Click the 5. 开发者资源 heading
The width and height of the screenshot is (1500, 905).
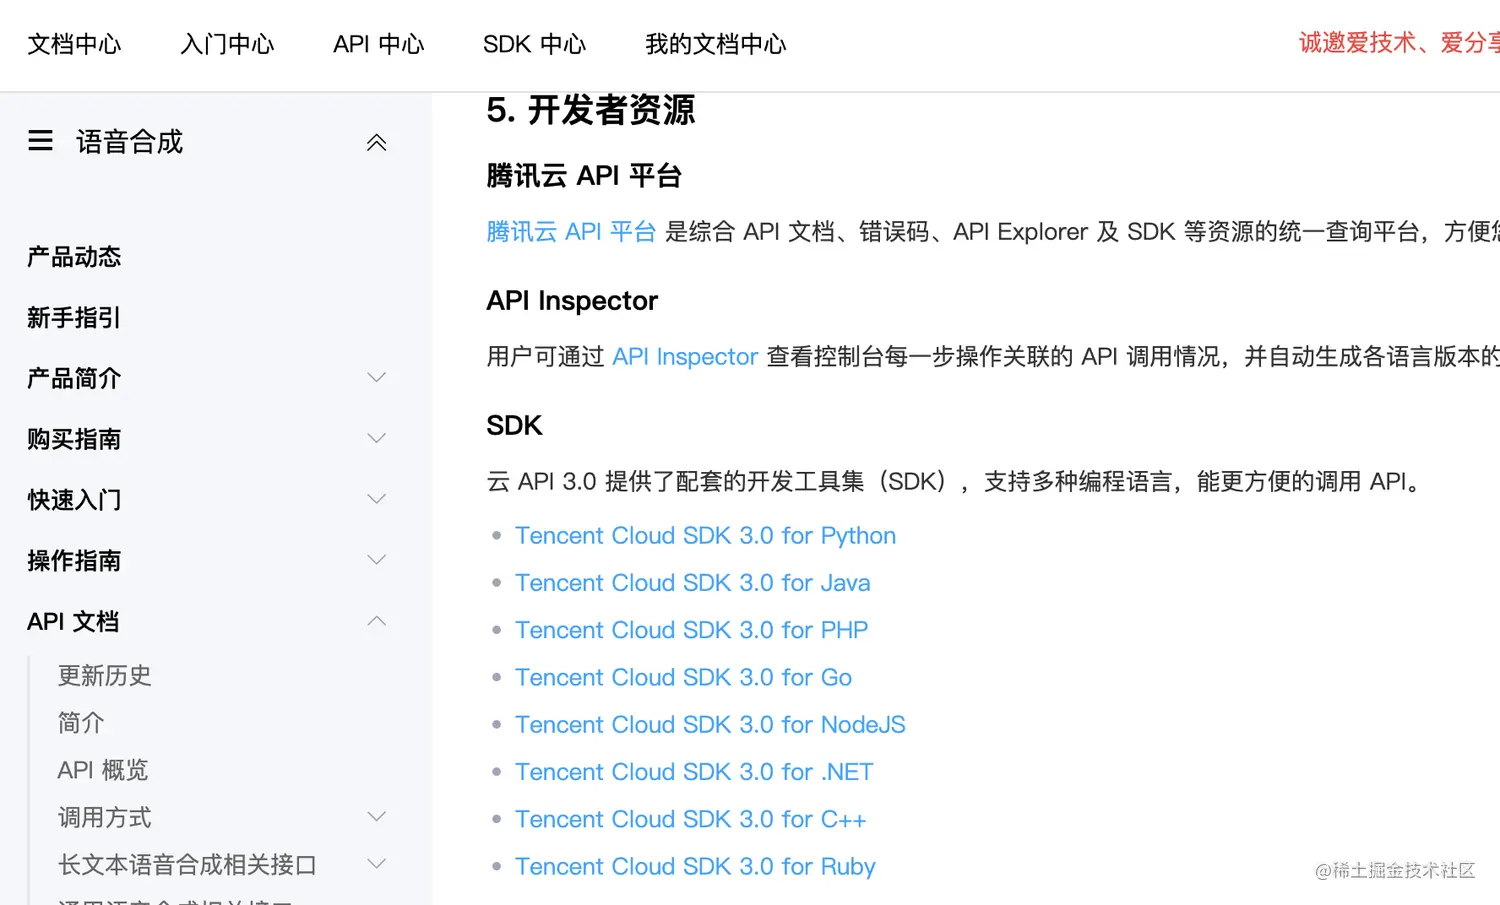(x=590, y=110)
